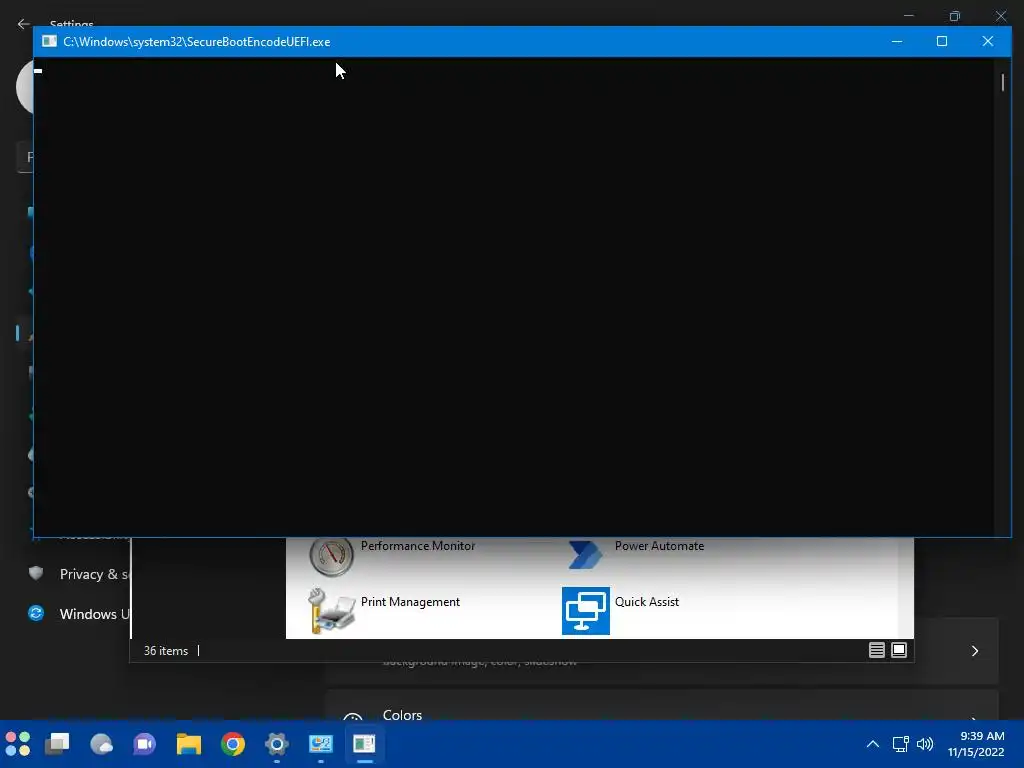Viewport: 1024px width, 768px height.
Task: Select the Quick Assist label
Action: click(x=647, y=601)
